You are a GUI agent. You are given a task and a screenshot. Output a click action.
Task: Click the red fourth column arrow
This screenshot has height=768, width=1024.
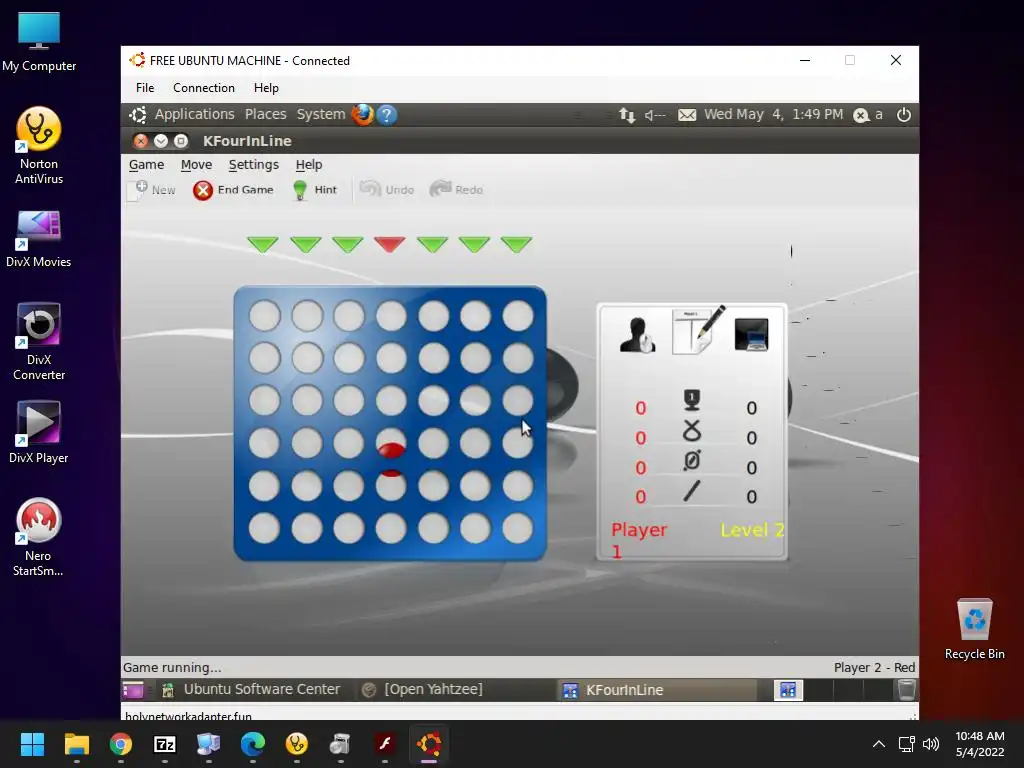pyautogui.click(x=390, y=245)
